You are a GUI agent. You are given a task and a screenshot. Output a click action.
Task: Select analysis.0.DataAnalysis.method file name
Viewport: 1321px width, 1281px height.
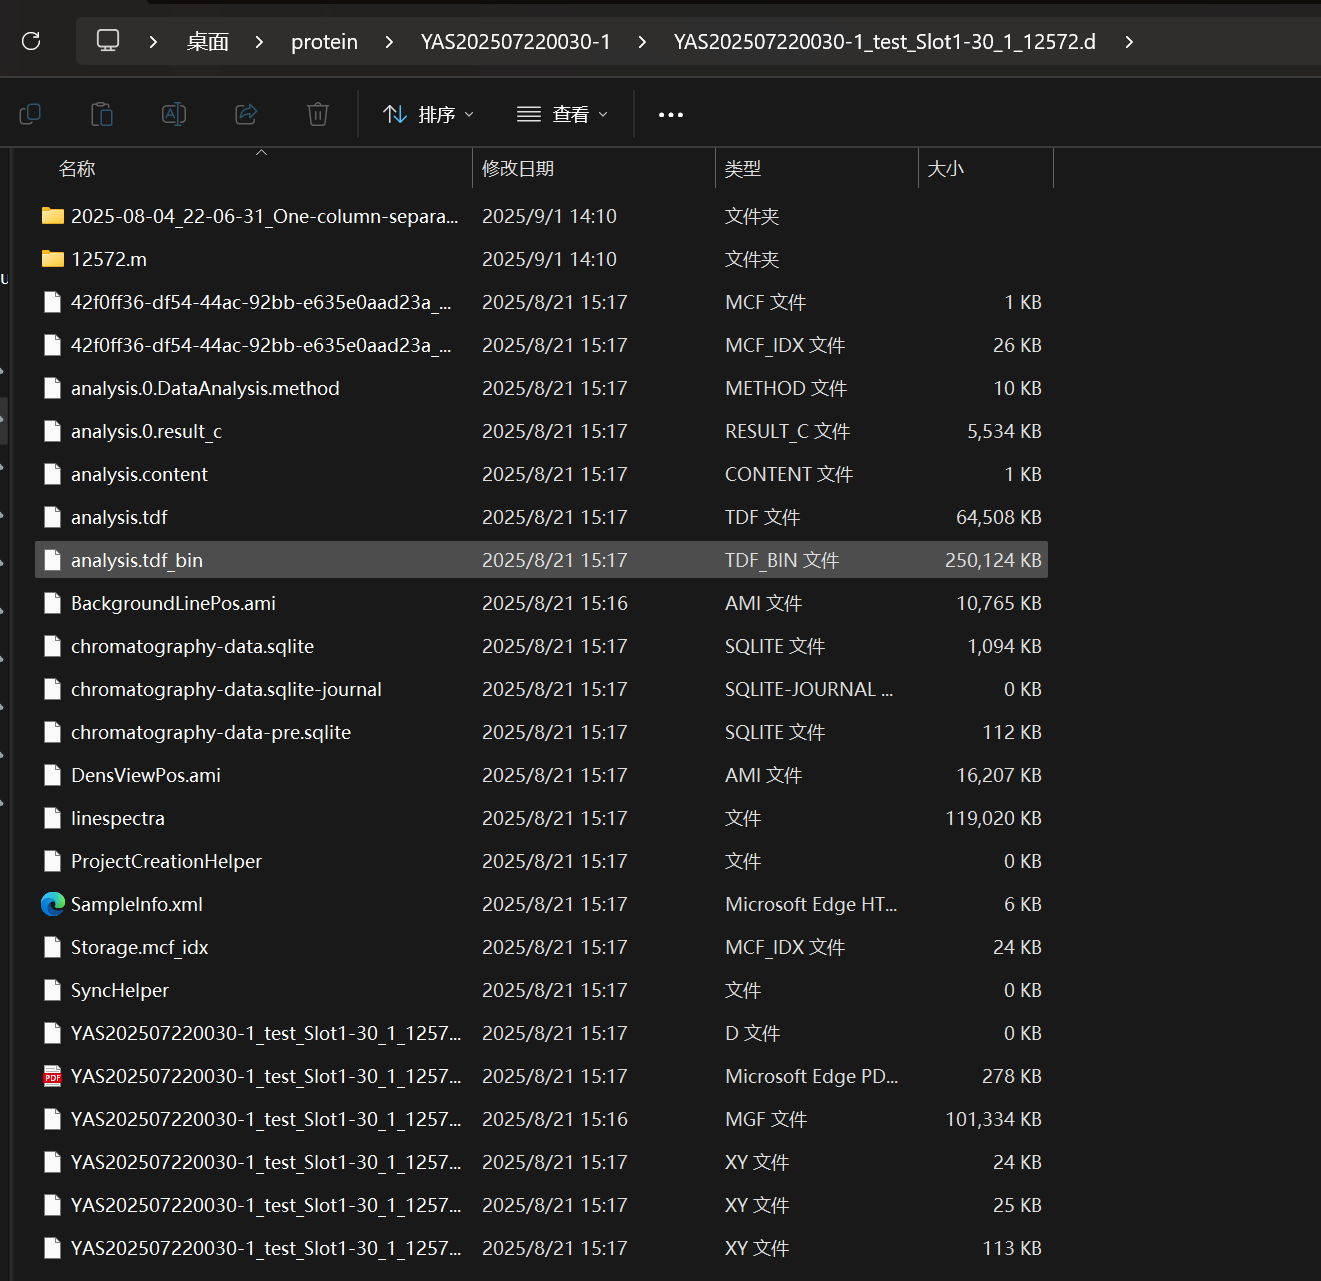(x=205, y=388)
